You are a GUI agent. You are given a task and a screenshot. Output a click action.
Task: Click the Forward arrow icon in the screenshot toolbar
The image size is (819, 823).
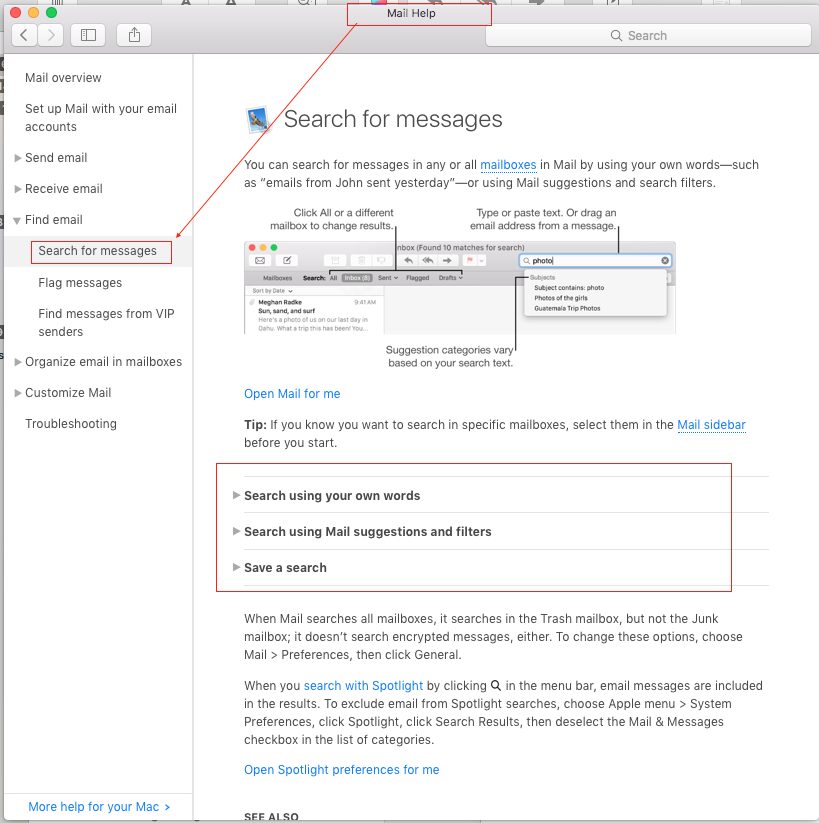click(x=448, y=261)
